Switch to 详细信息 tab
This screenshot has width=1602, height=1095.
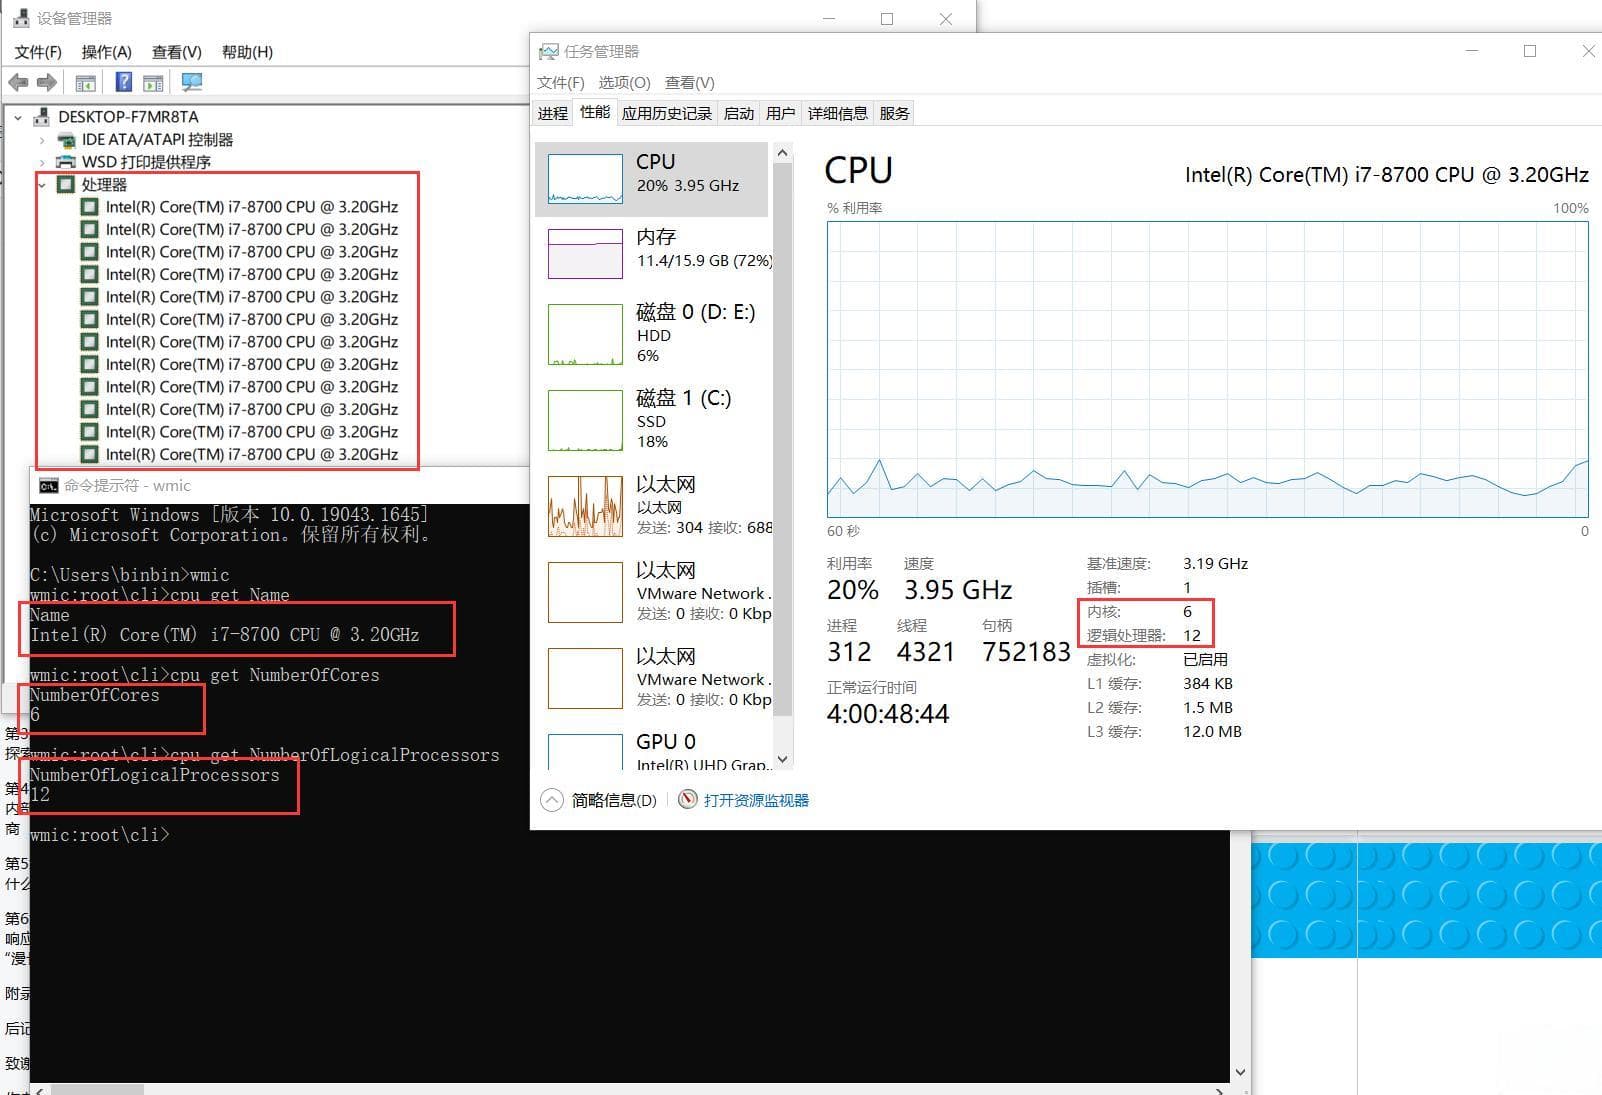pos(838,113)
